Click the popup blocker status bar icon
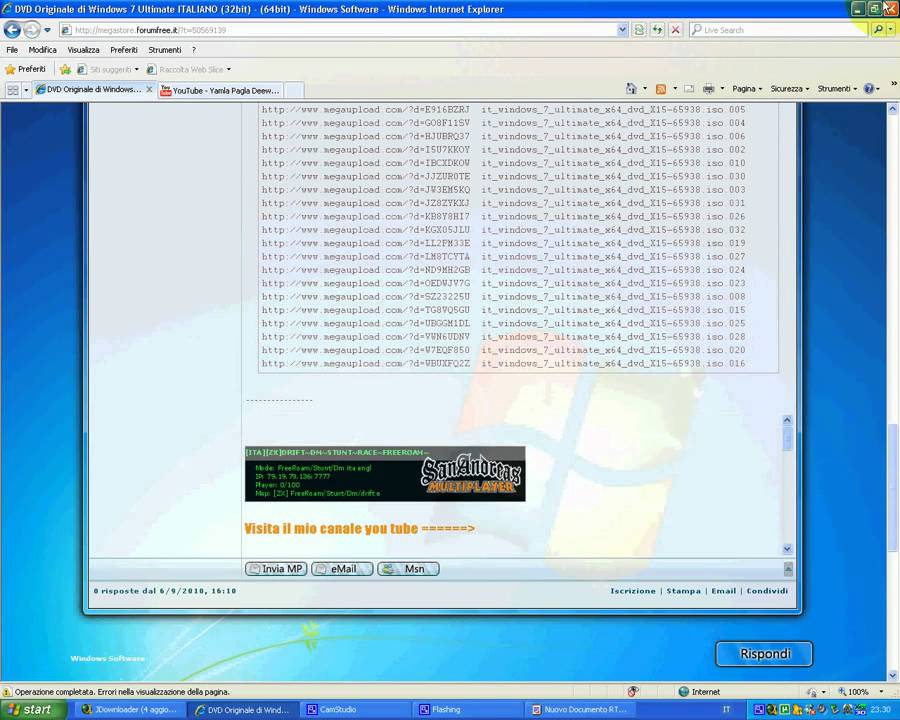 click(633, 692)
